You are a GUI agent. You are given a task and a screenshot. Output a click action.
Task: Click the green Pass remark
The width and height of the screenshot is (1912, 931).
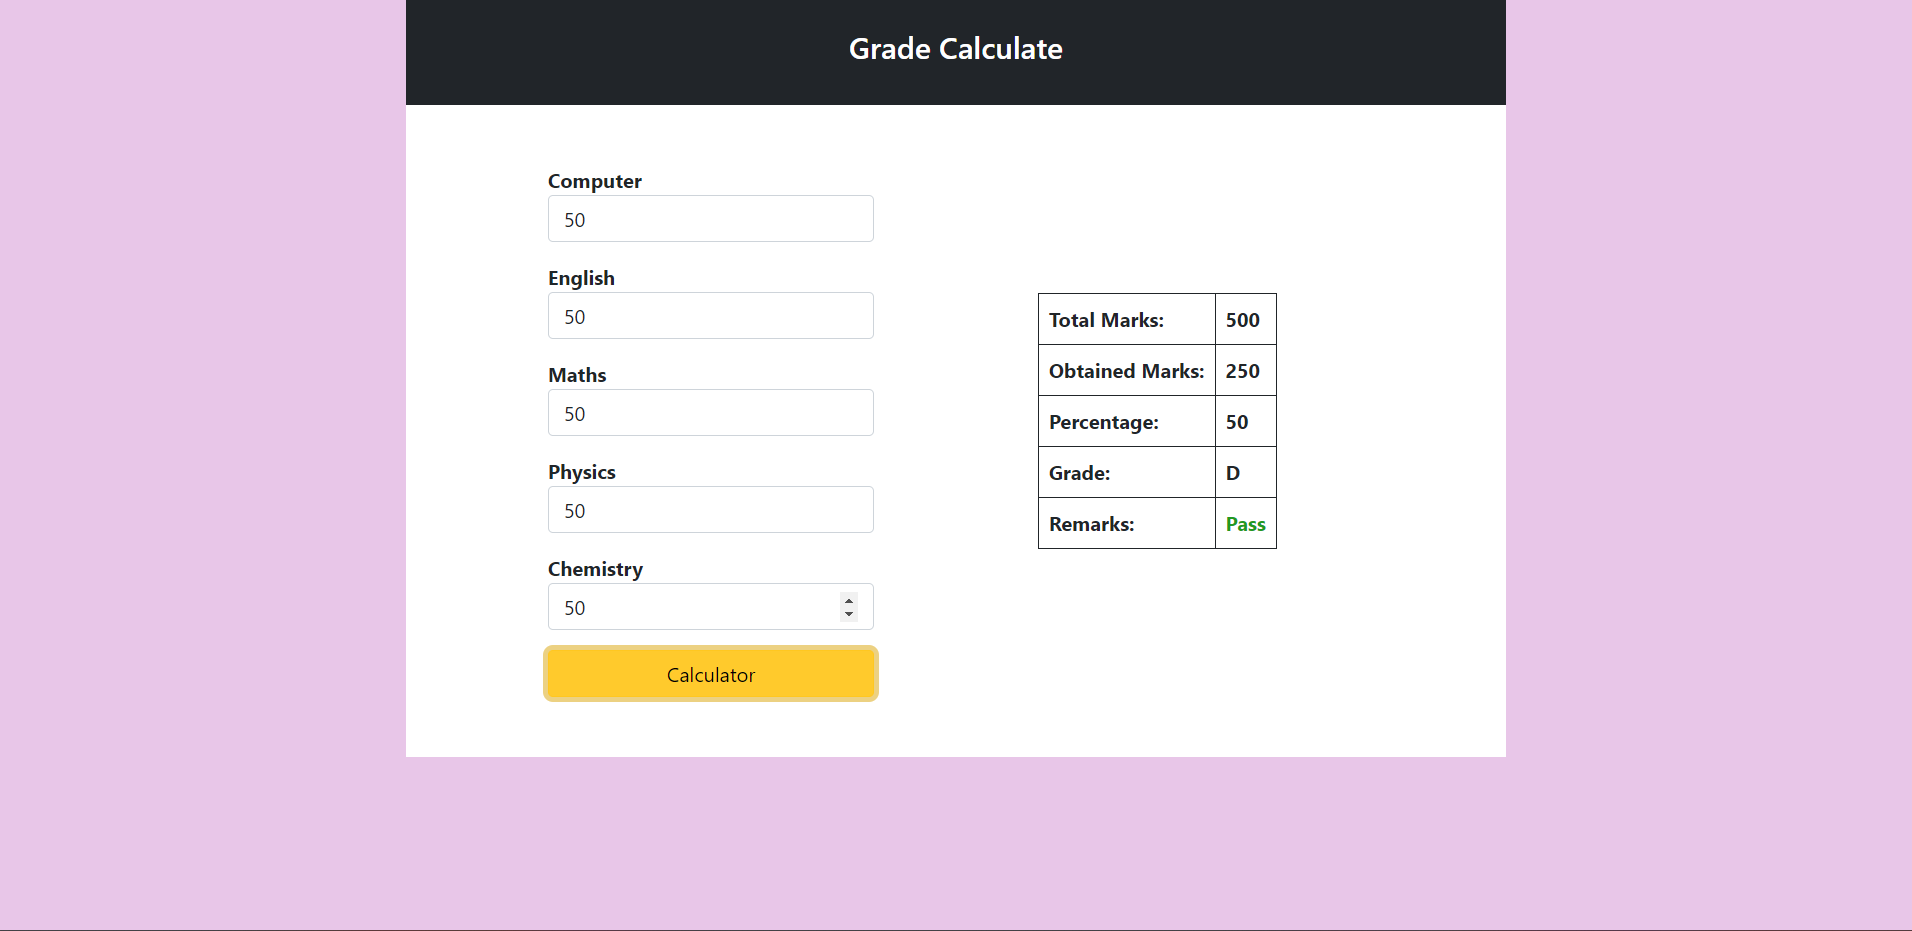coord(1245,523)
